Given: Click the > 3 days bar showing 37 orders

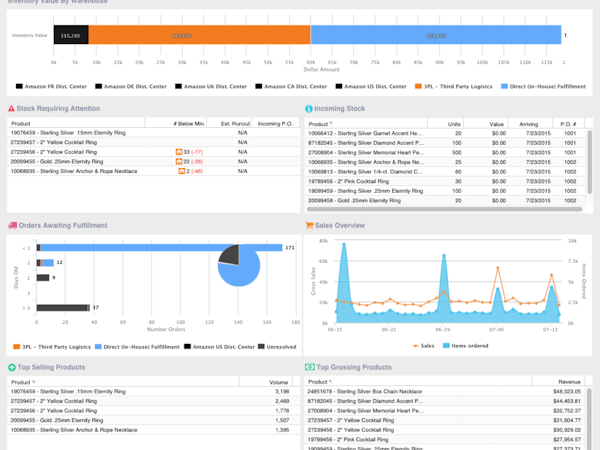Looking at the screenshot, I should [x=63, y=308].
